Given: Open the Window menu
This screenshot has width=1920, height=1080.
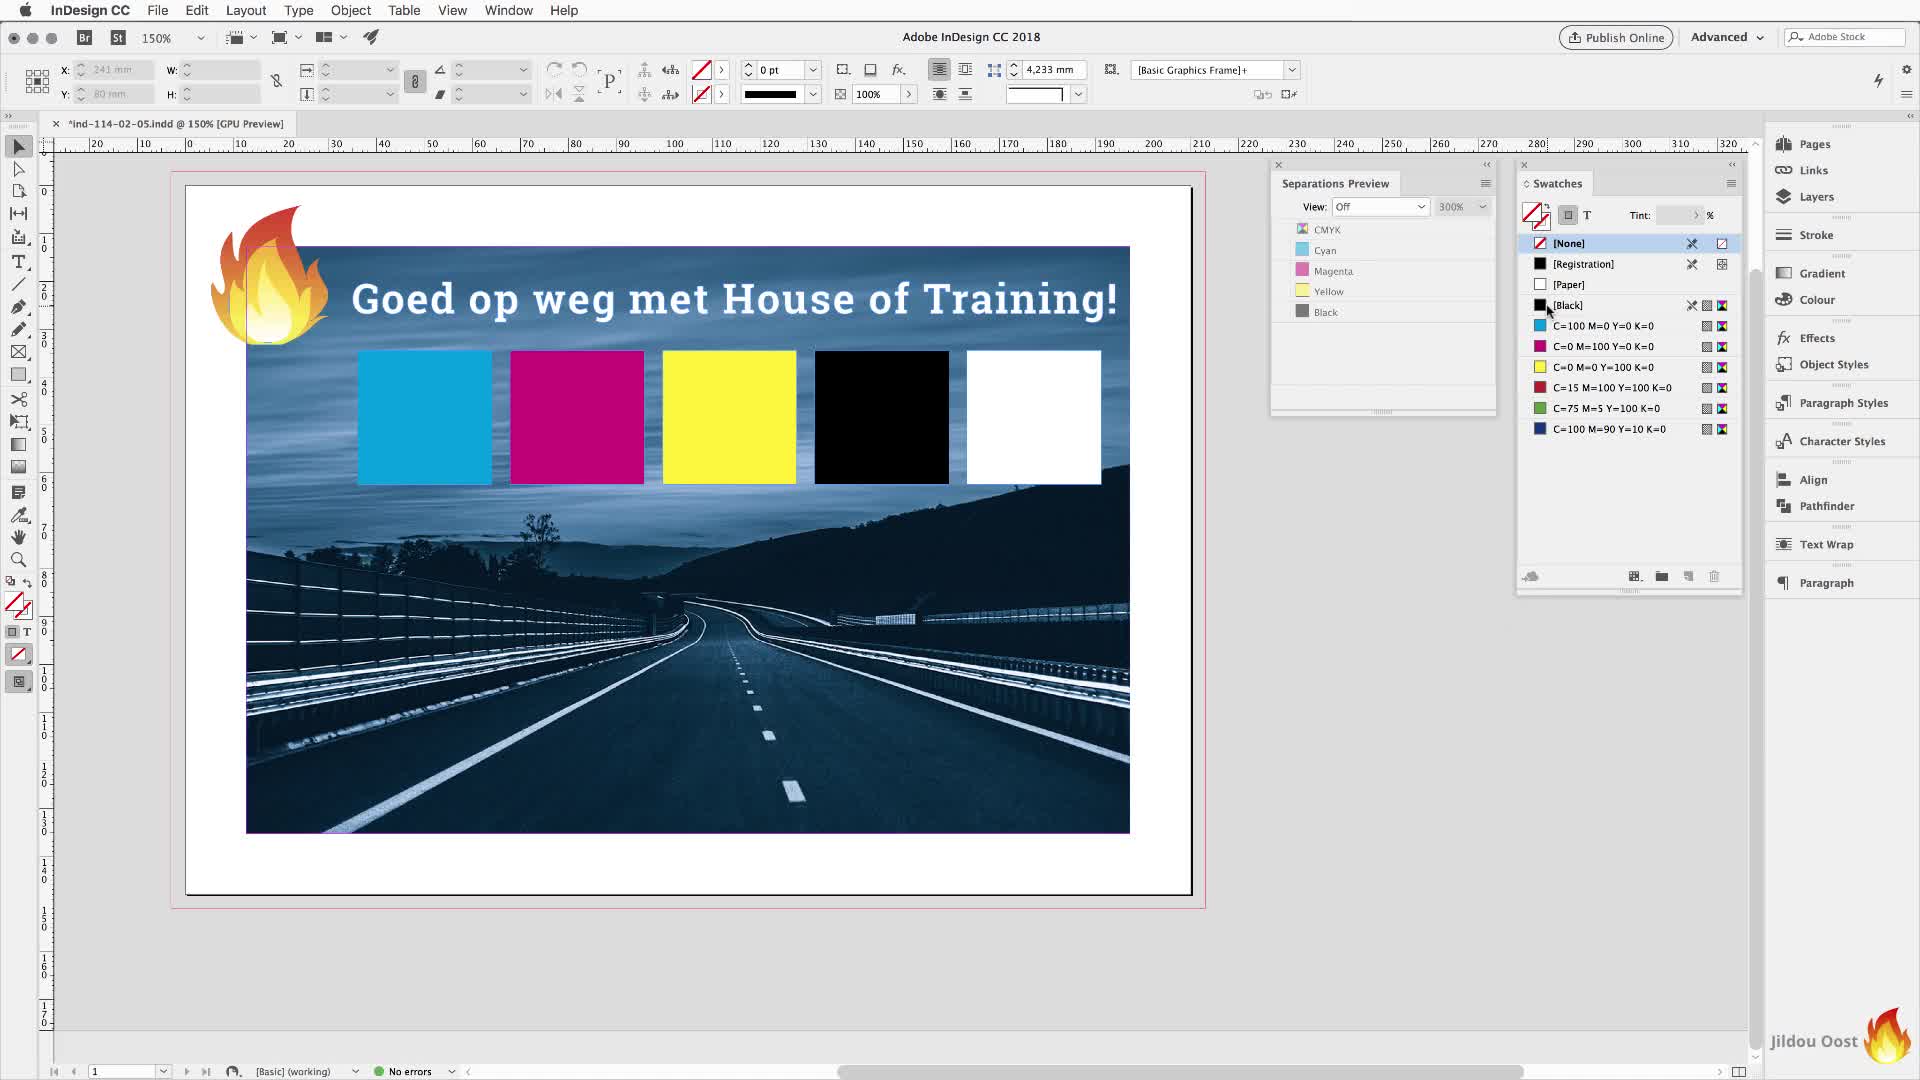Looking at the screenshot, I should [508, 10].
